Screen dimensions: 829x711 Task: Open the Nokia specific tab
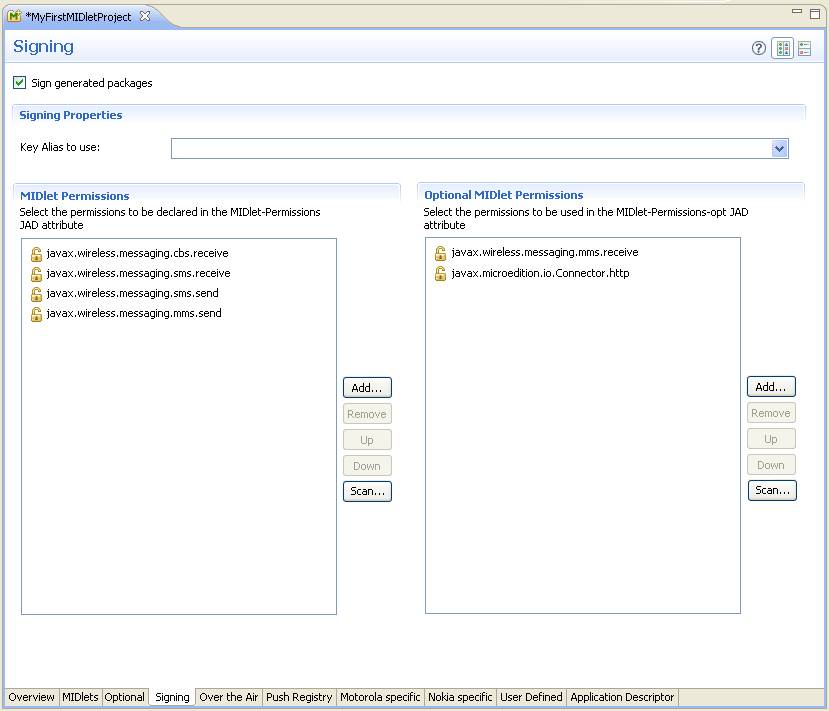click(x=460, y=697)
